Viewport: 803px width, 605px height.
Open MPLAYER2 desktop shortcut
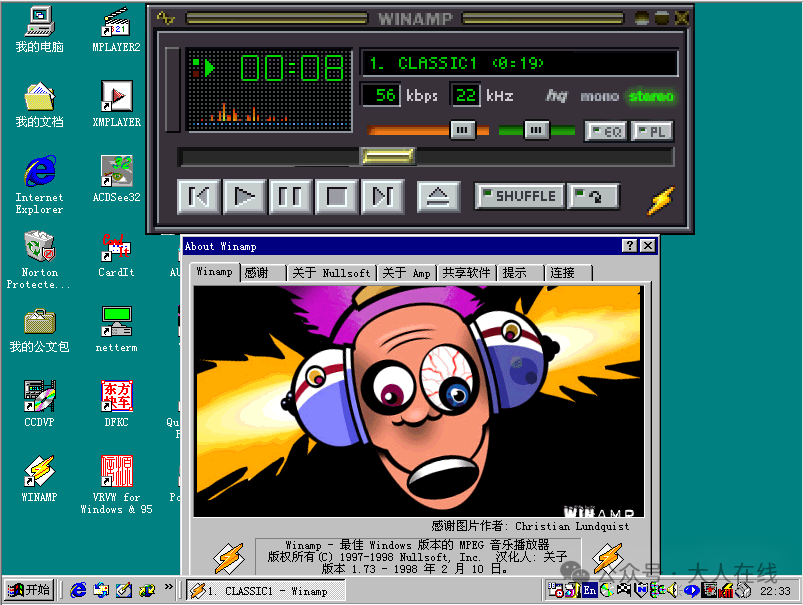pos(116,30)
